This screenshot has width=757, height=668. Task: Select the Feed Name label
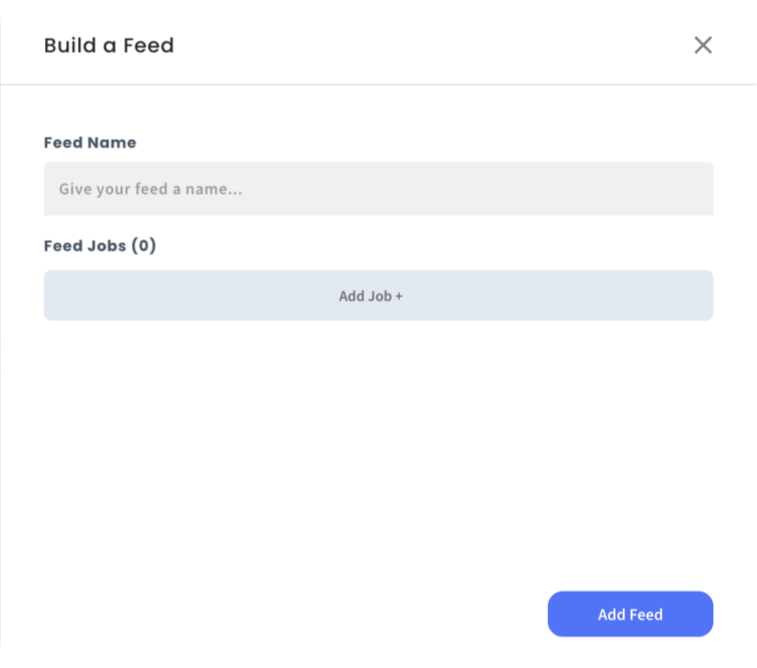(90, 142)
